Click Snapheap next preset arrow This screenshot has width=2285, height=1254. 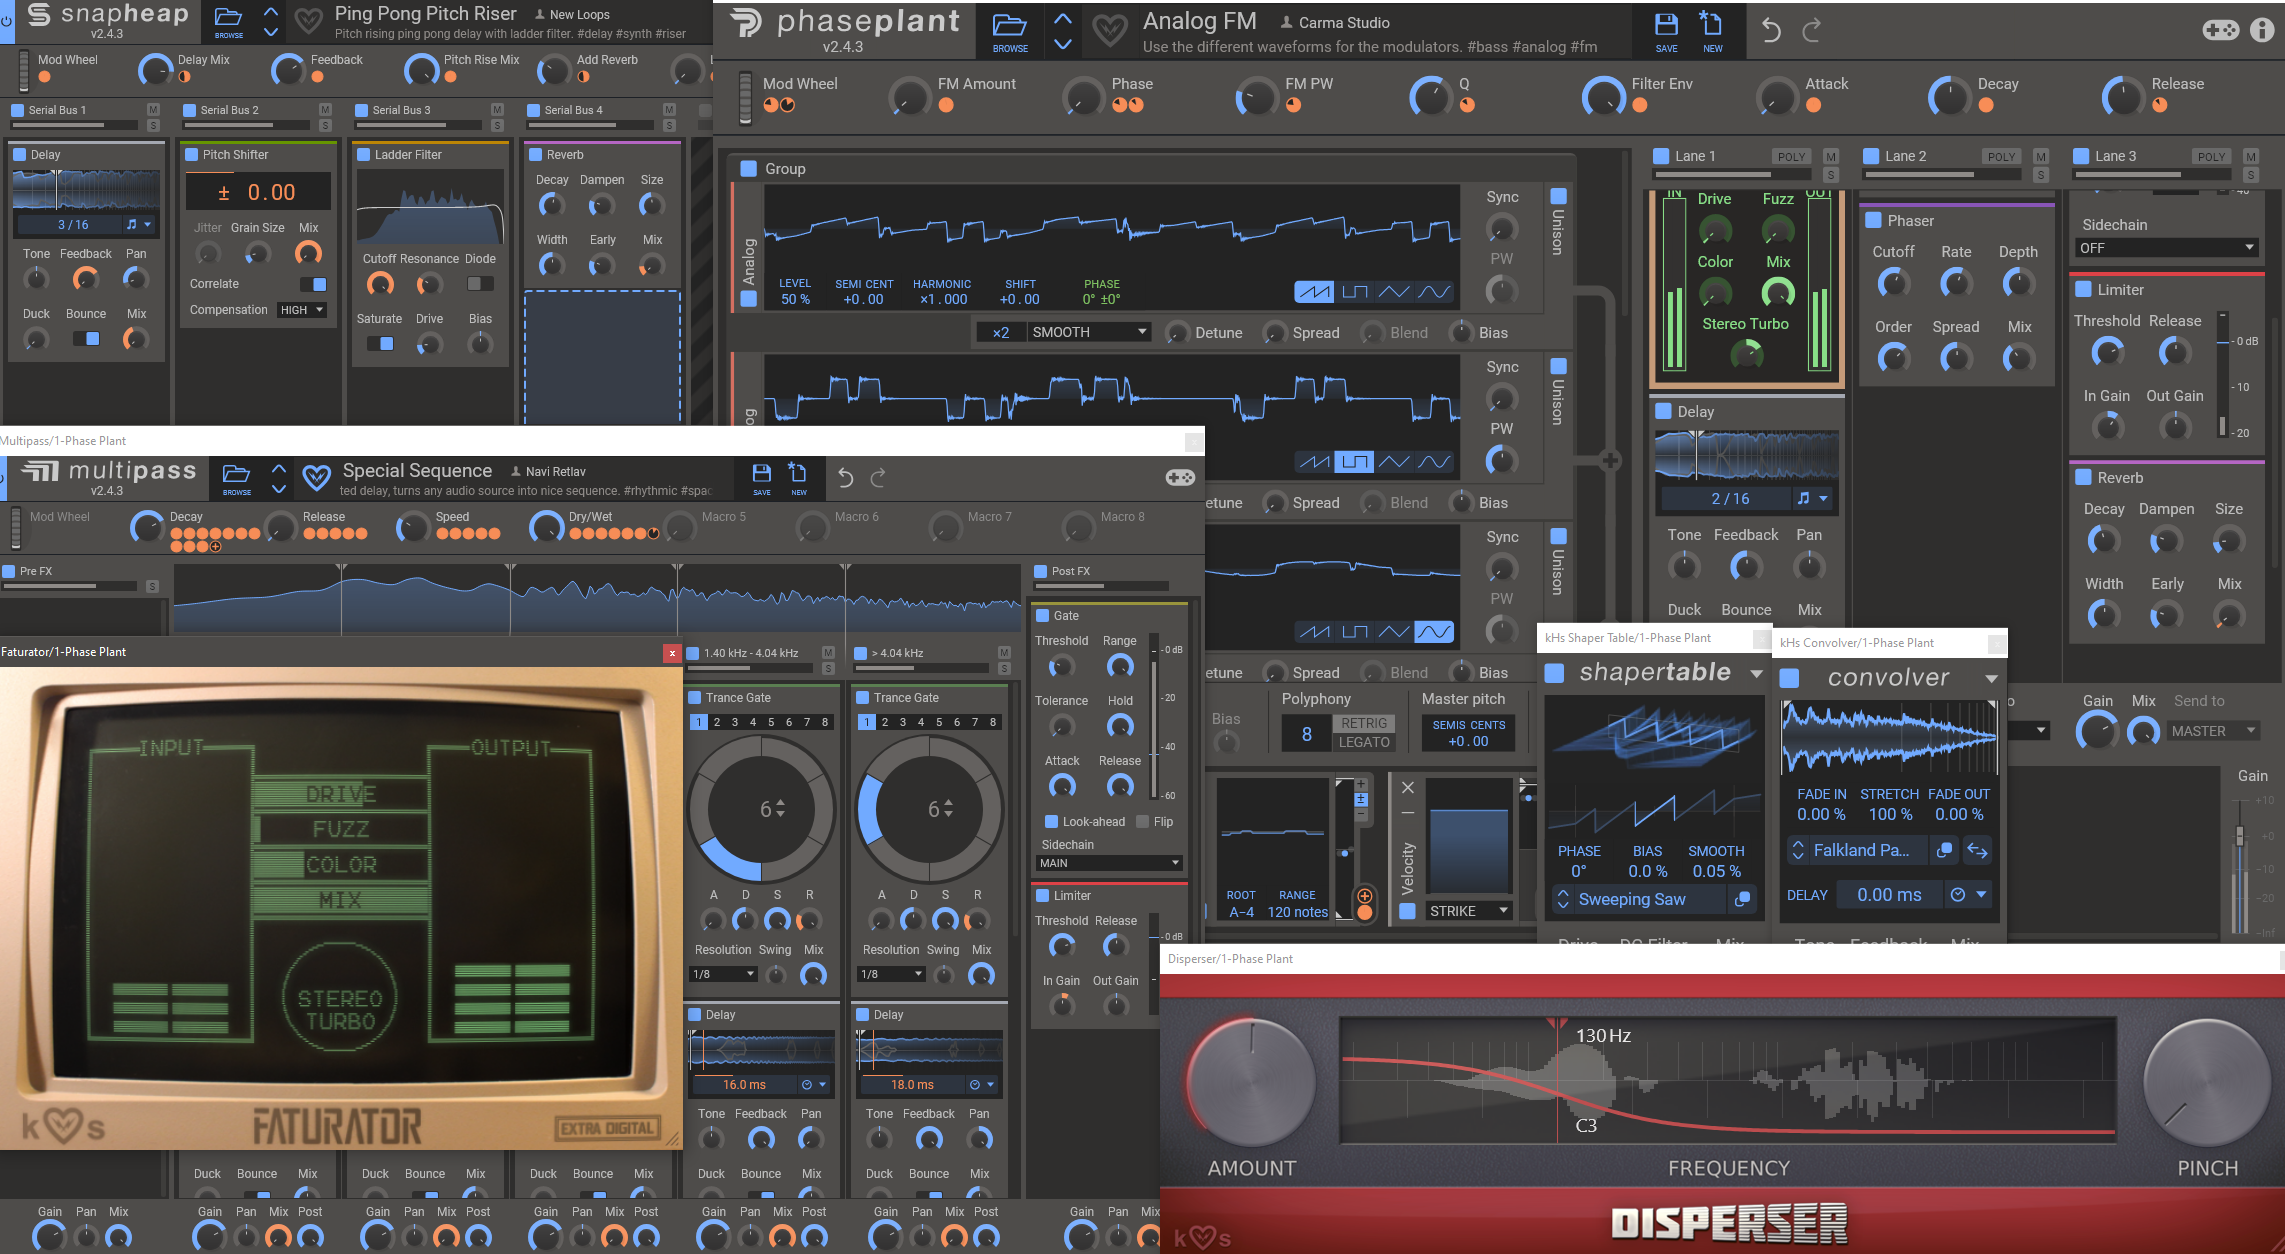(x=271, y=33)
